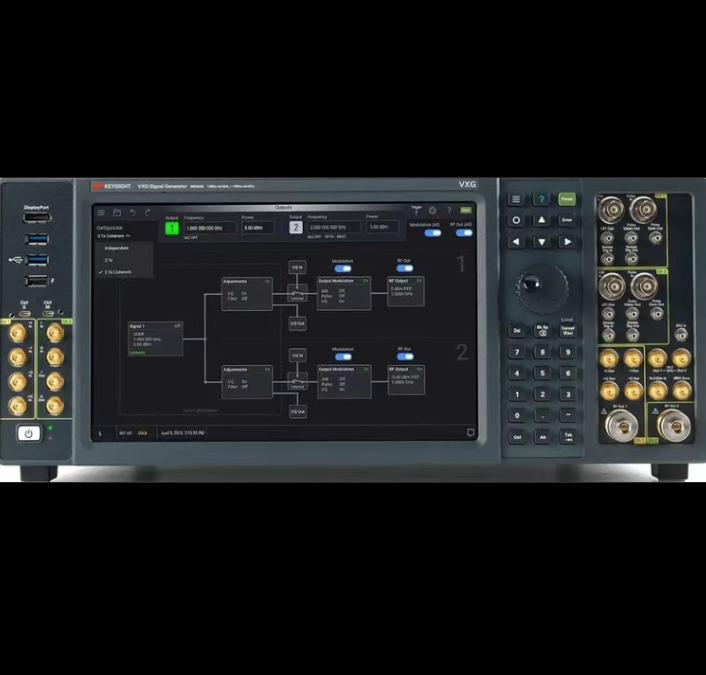Click channel 1 I/Q In block
The height and width of the screenshot is (675, 706).
pyautogui.click(x=297, y=267)
